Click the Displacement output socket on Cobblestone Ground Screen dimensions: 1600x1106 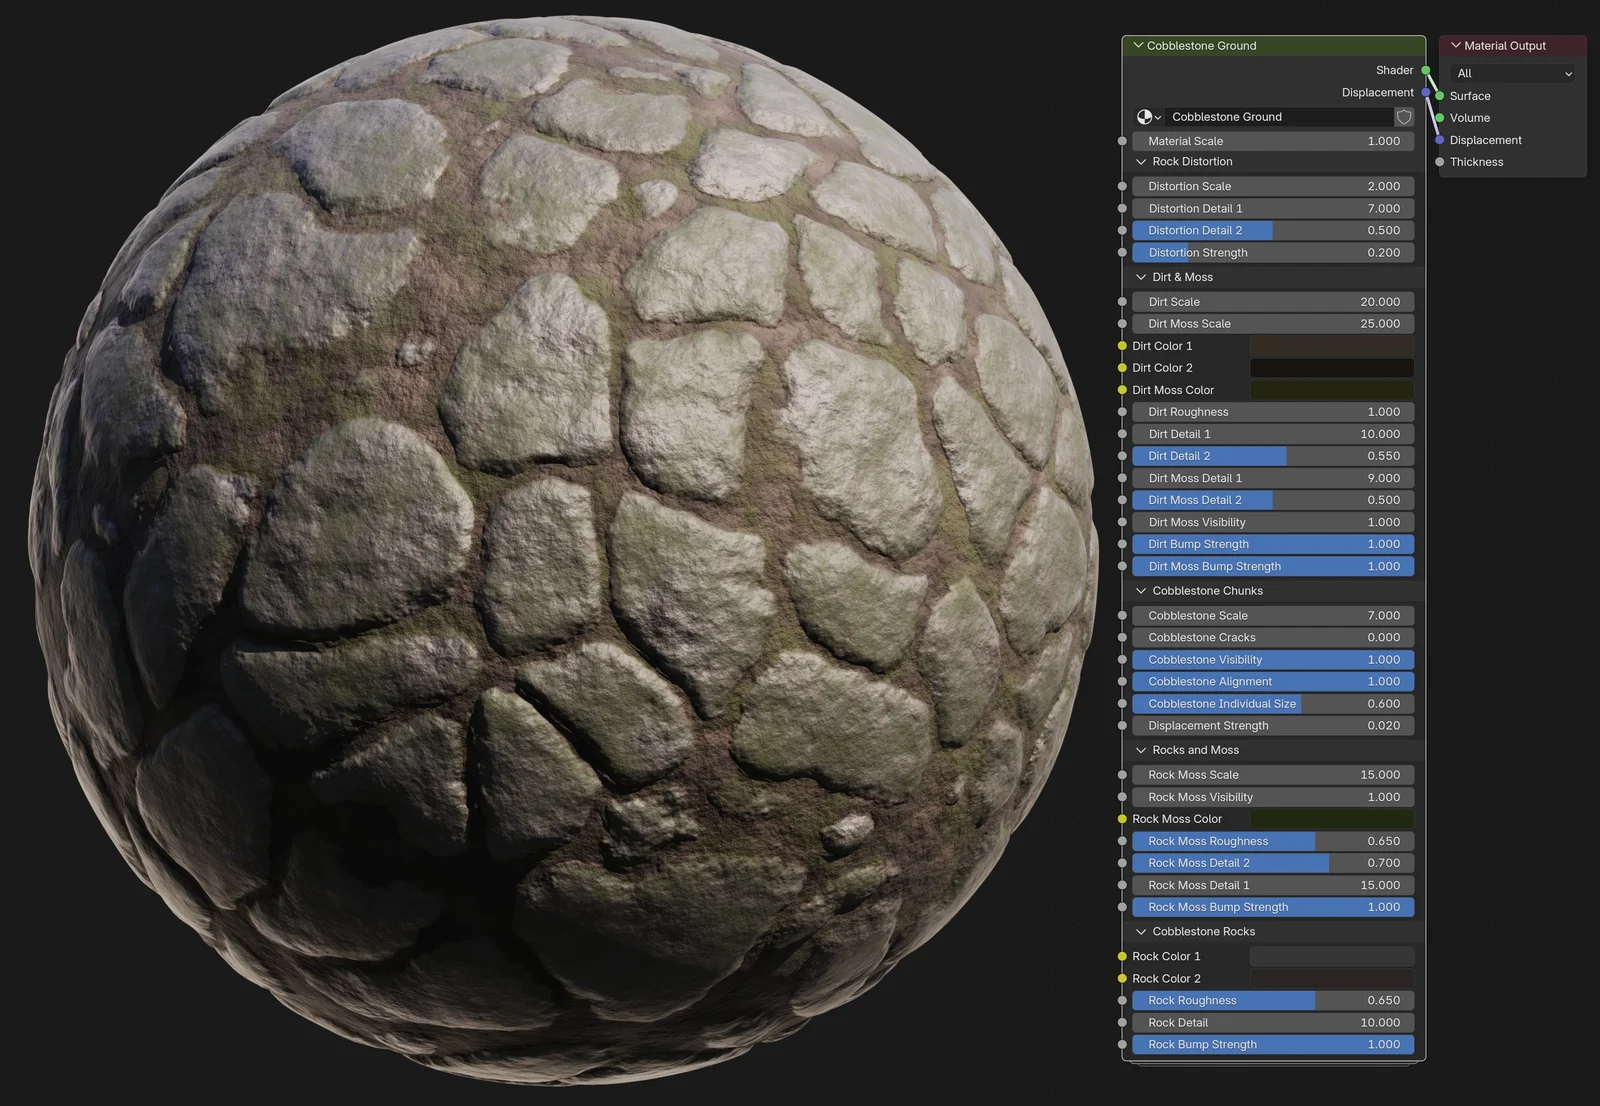[1427, 92]
